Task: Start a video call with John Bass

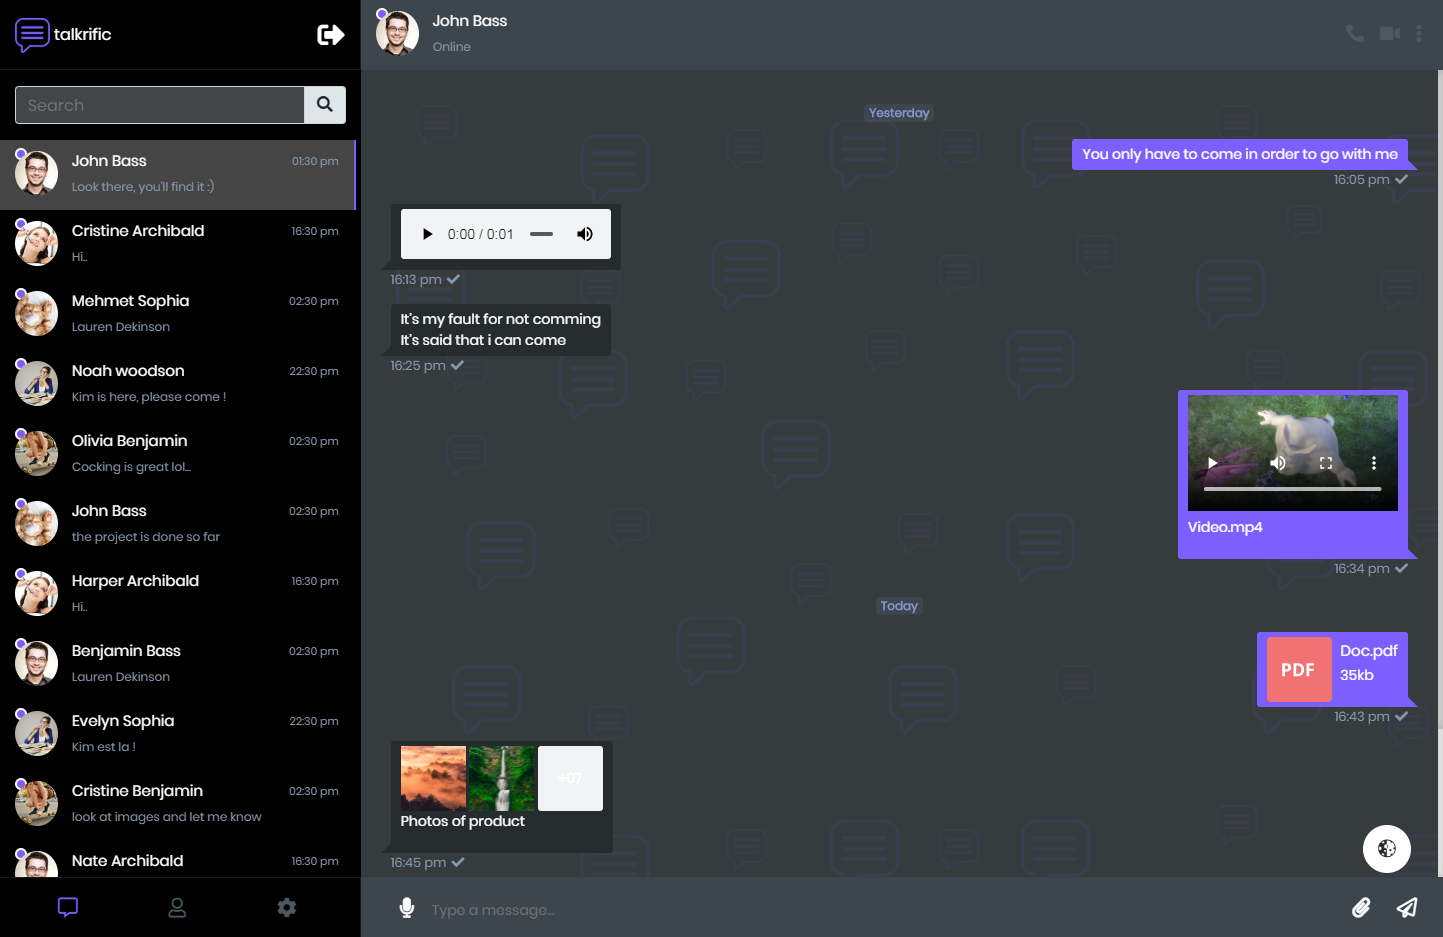Action: pos(1389,34)
